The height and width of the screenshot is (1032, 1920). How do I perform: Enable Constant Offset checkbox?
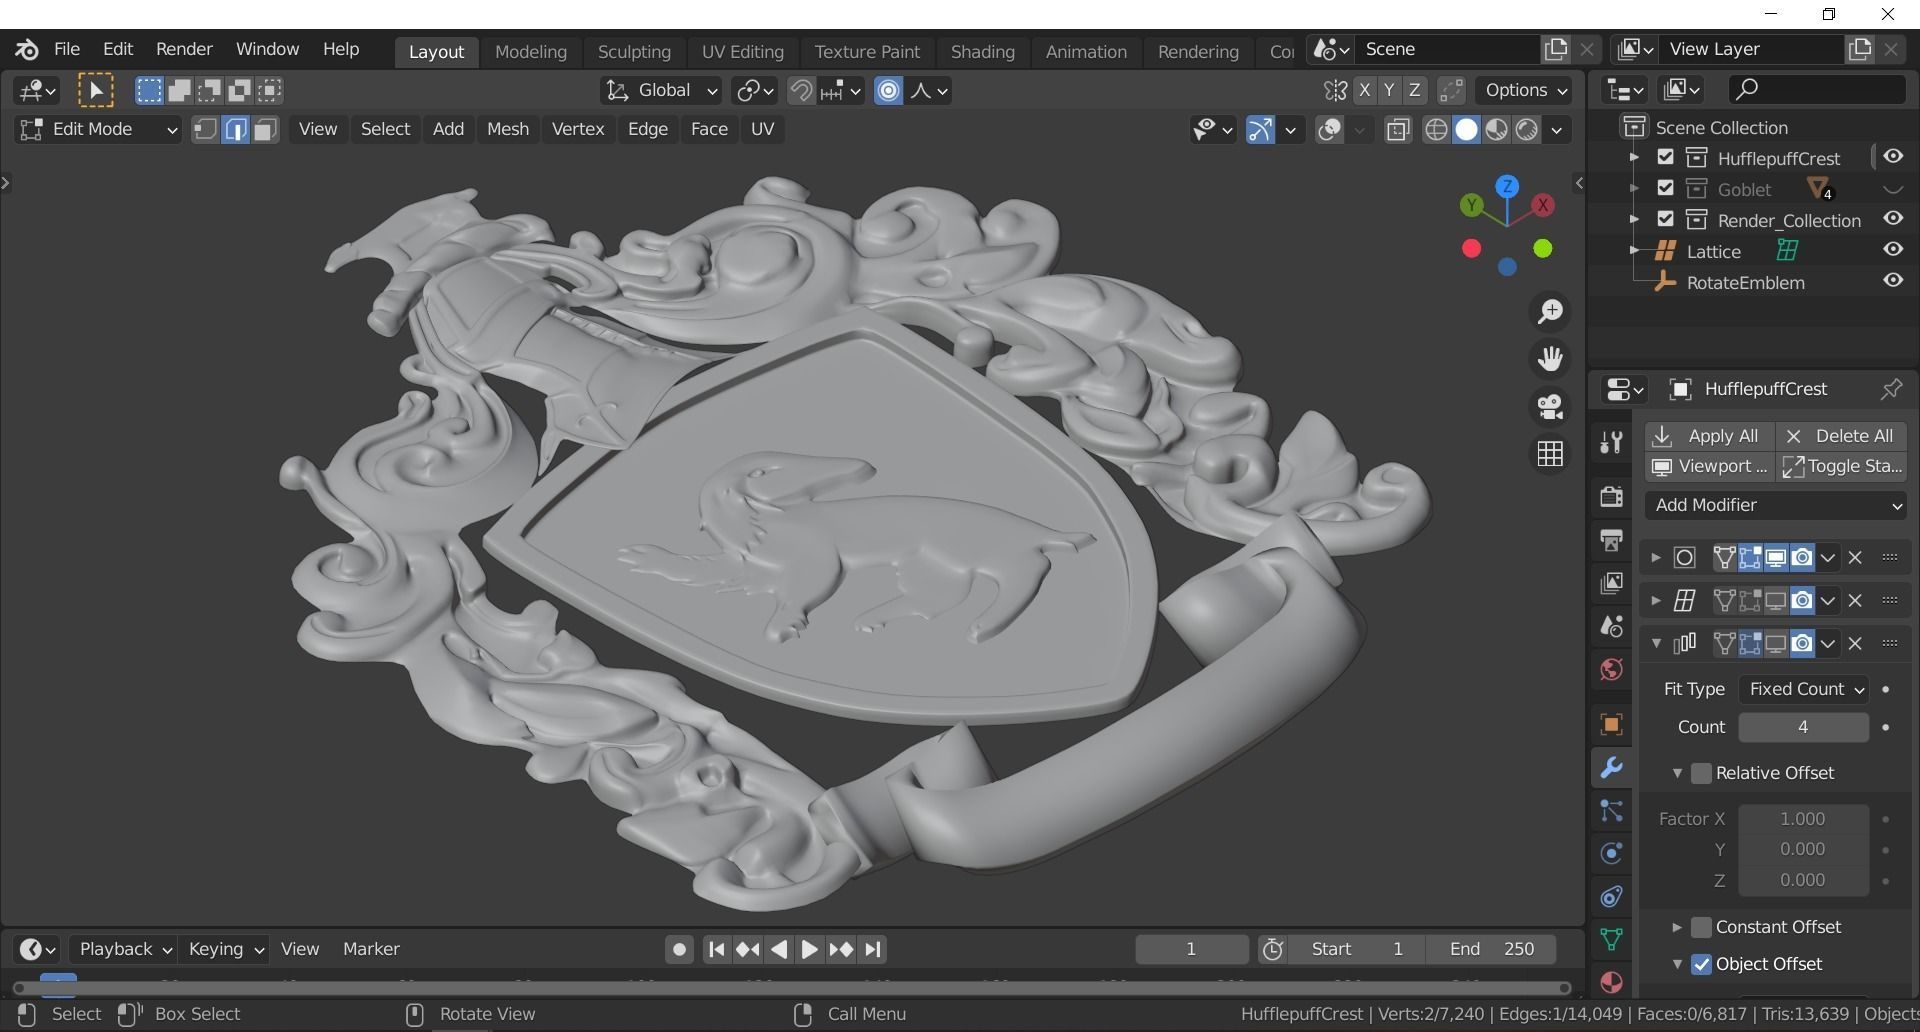point(1701,927)
